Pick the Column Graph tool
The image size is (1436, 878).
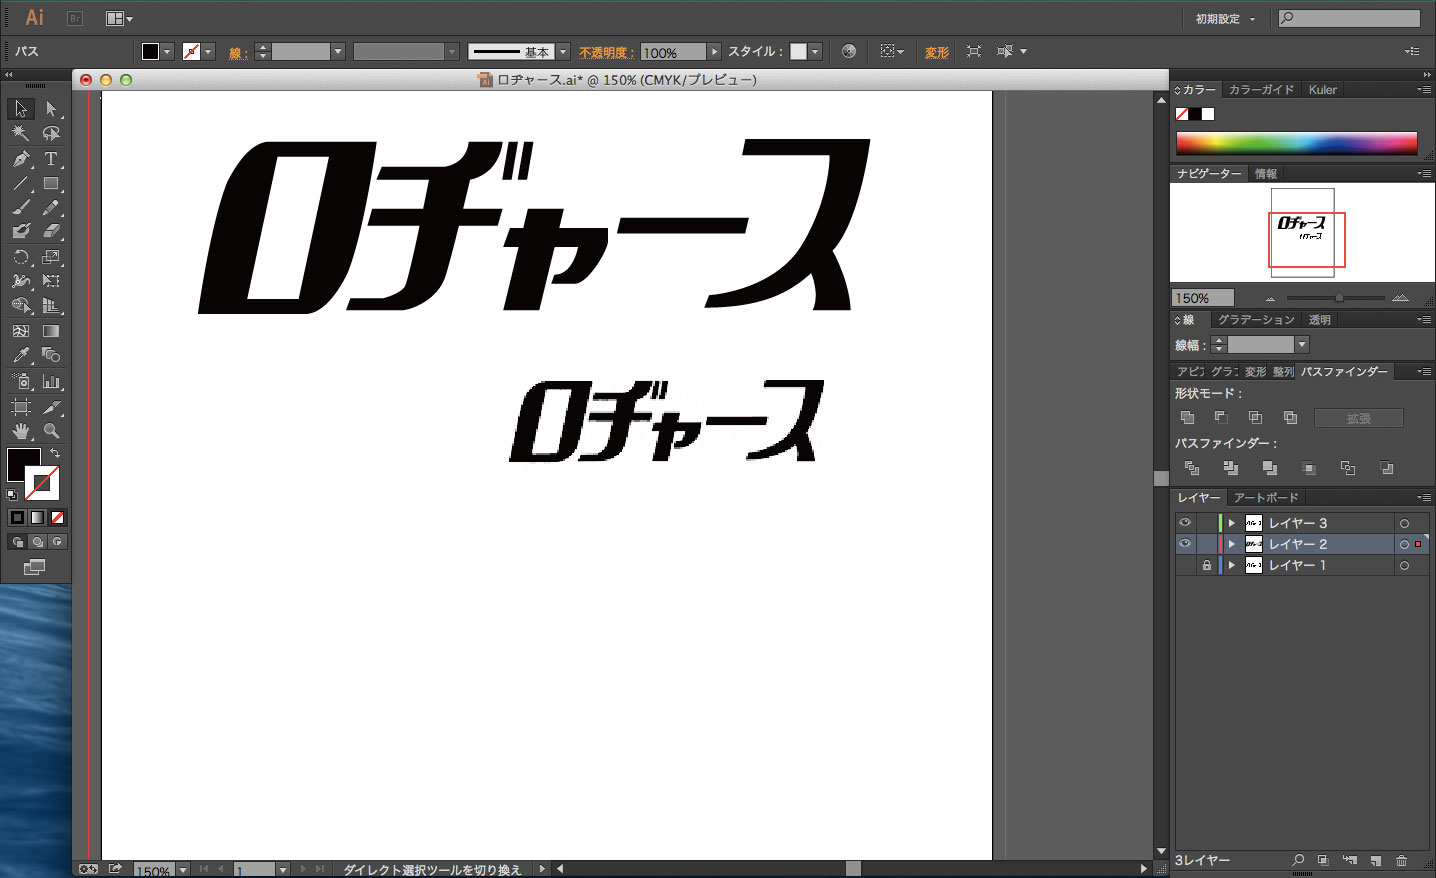[x=51, y=381]
